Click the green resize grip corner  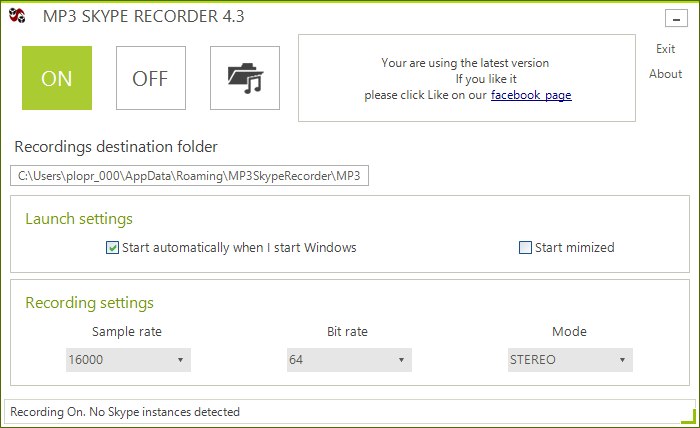pos(689,417)
